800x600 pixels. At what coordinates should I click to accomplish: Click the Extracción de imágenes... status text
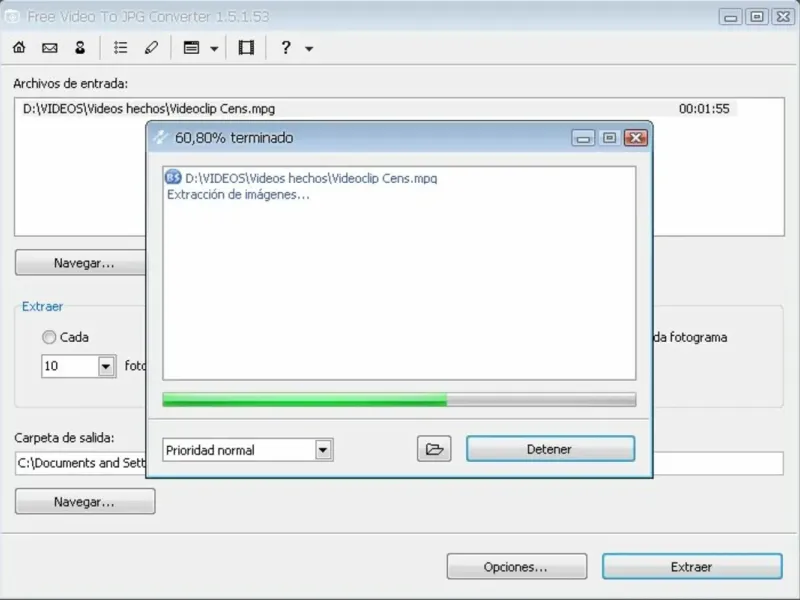[238, 194]
